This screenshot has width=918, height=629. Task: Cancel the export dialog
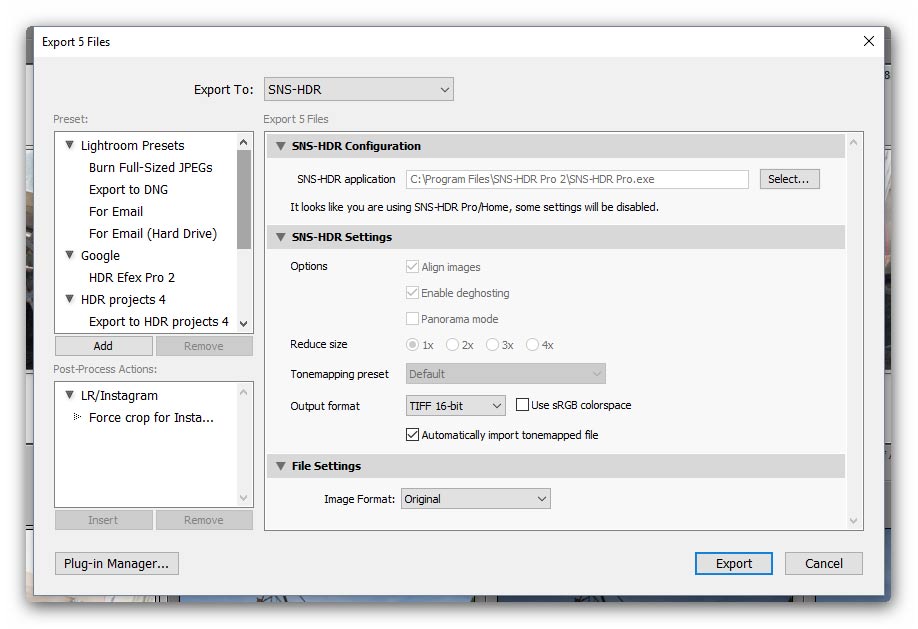click(x=824, y=563)
